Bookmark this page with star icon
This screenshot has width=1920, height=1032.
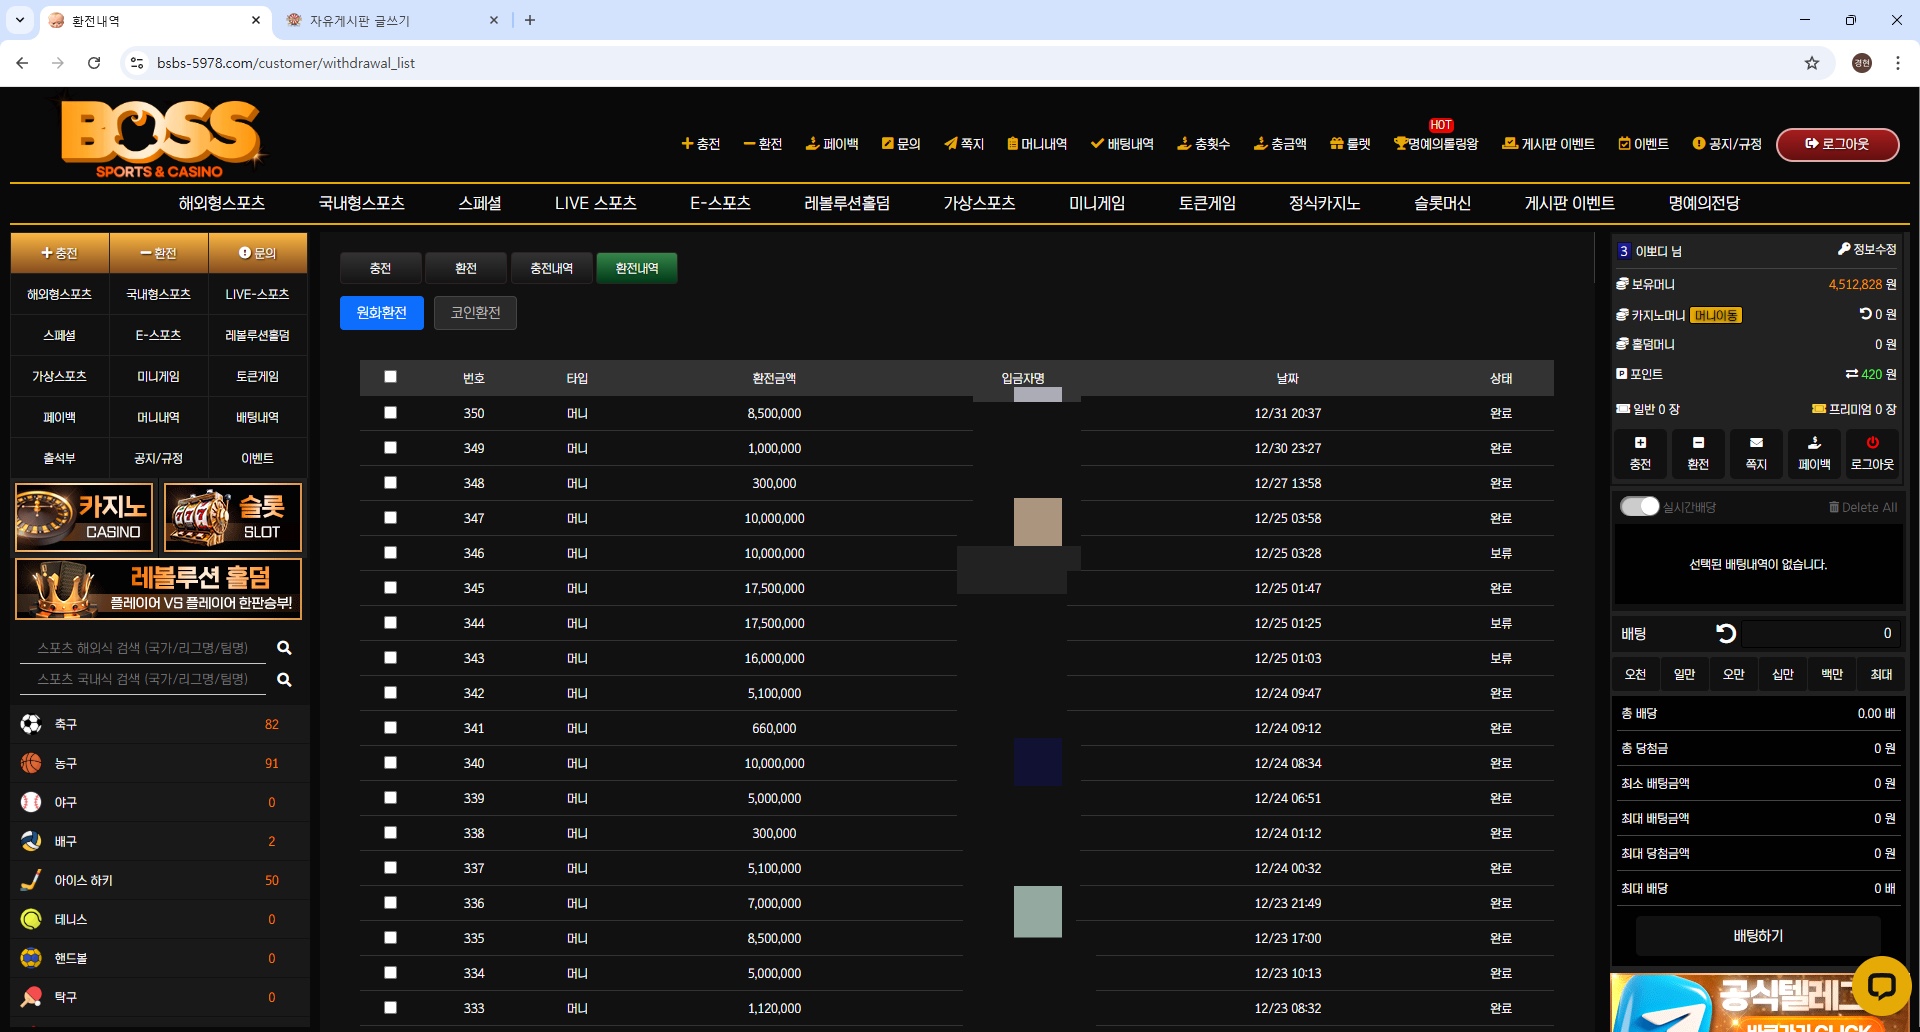[1811, 63]
